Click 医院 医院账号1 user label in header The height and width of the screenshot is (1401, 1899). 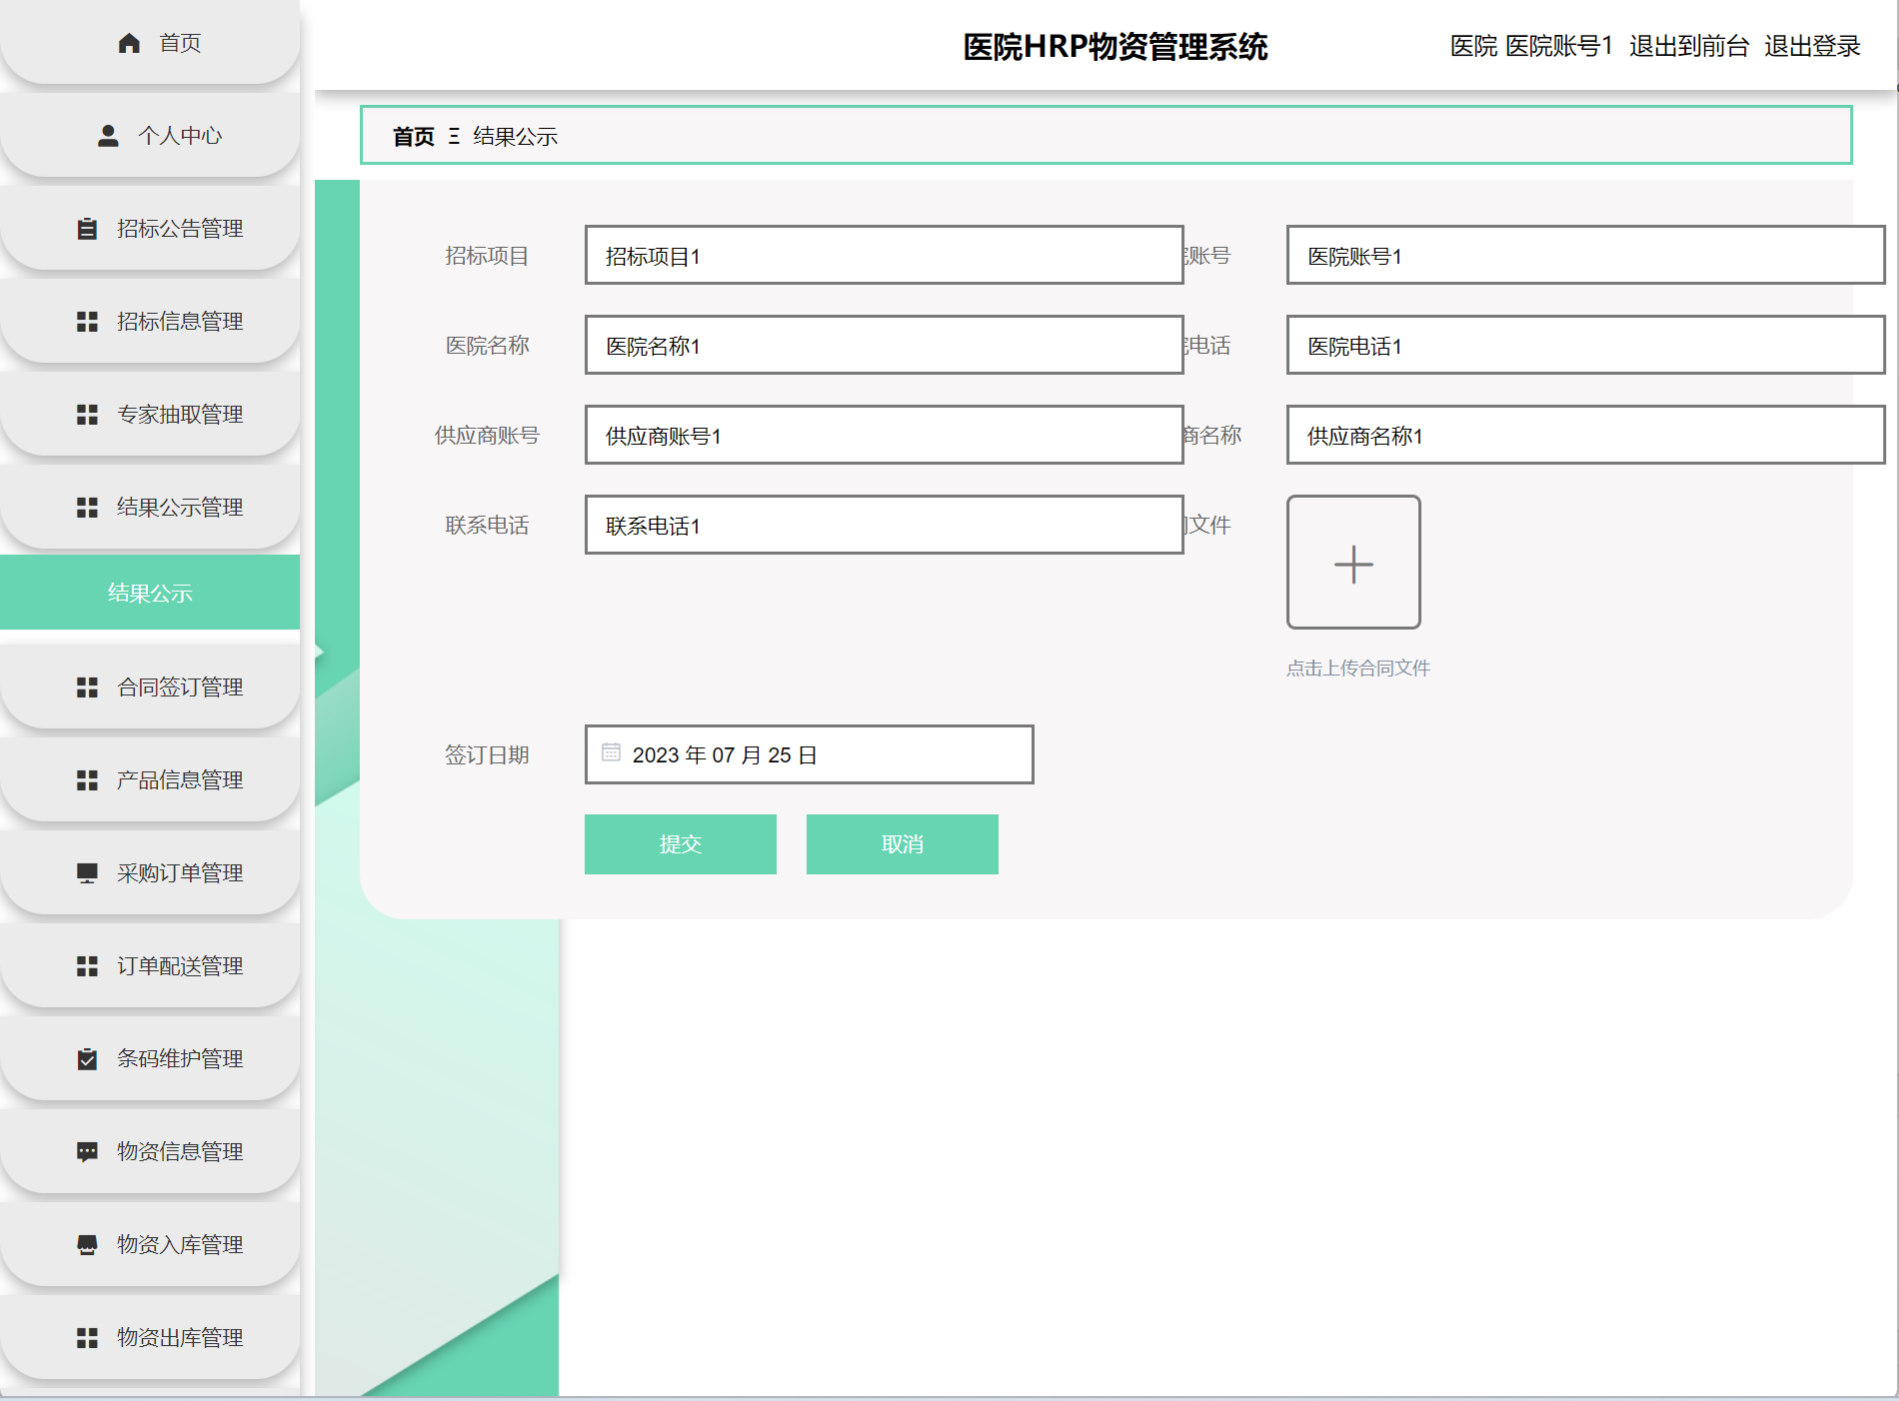[x=1531, y=46]
